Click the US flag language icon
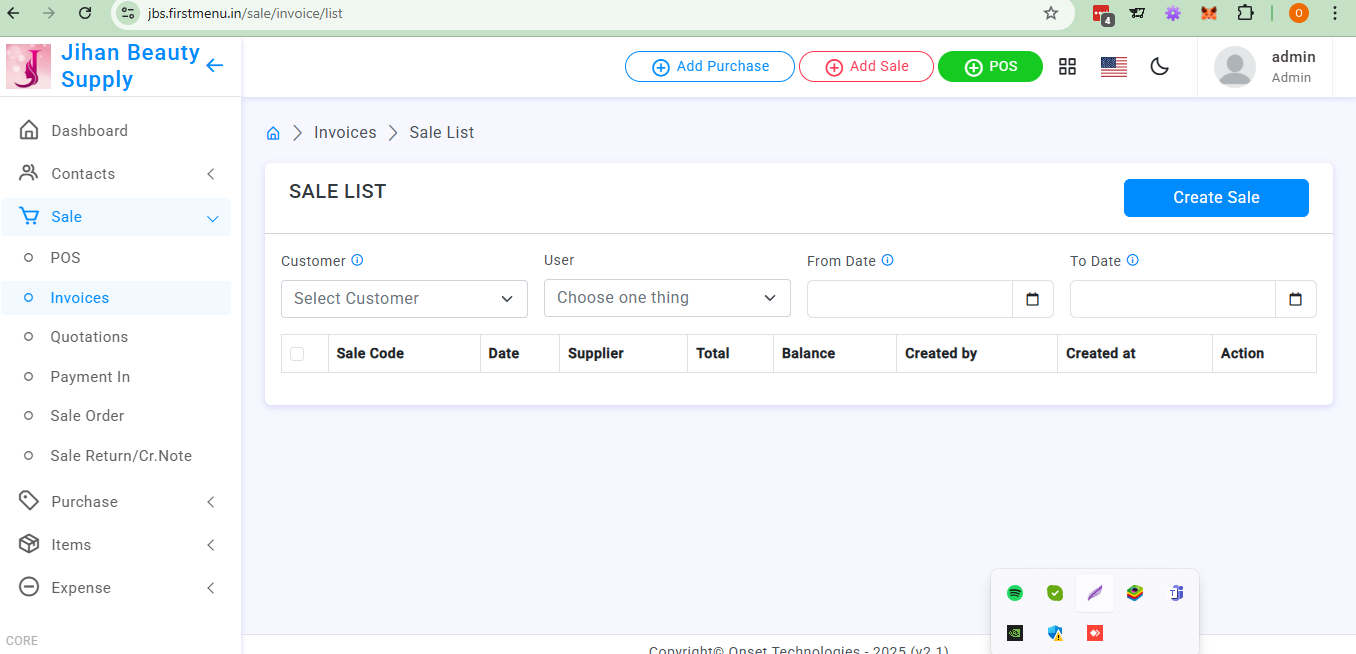 (x=1113, y=67)
